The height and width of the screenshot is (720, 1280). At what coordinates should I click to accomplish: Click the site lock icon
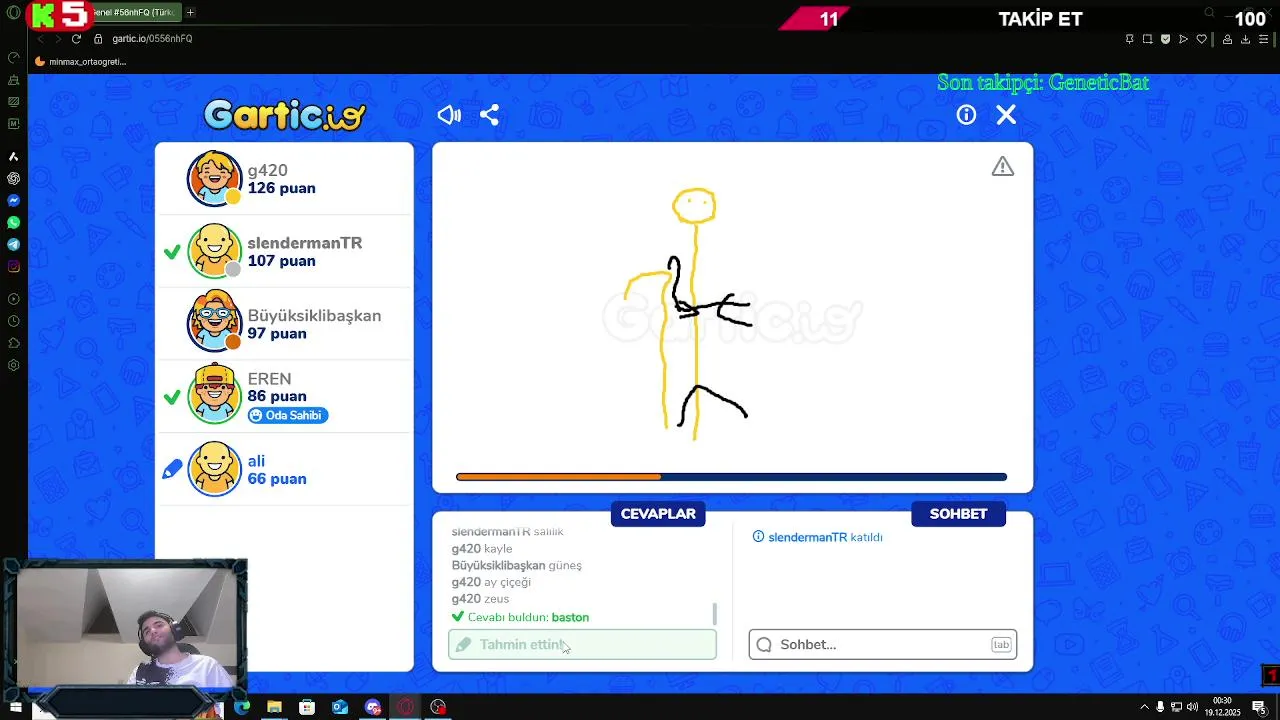coord(98,38)
